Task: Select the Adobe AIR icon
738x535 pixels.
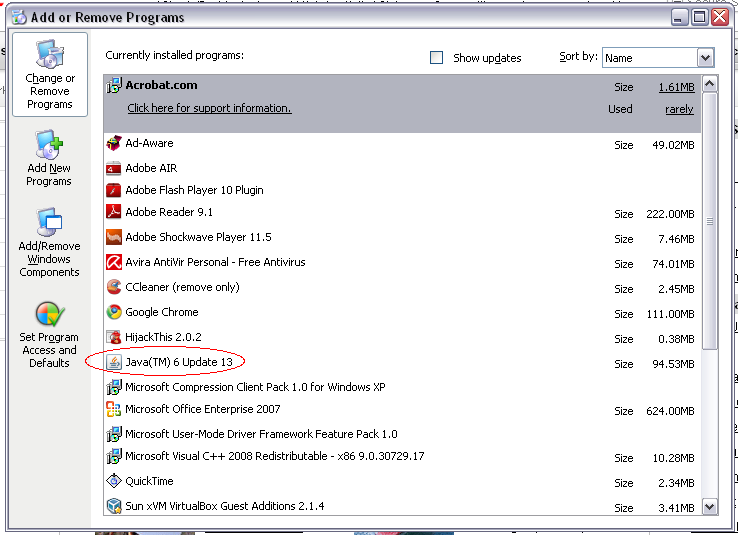Action: (114, 169)
